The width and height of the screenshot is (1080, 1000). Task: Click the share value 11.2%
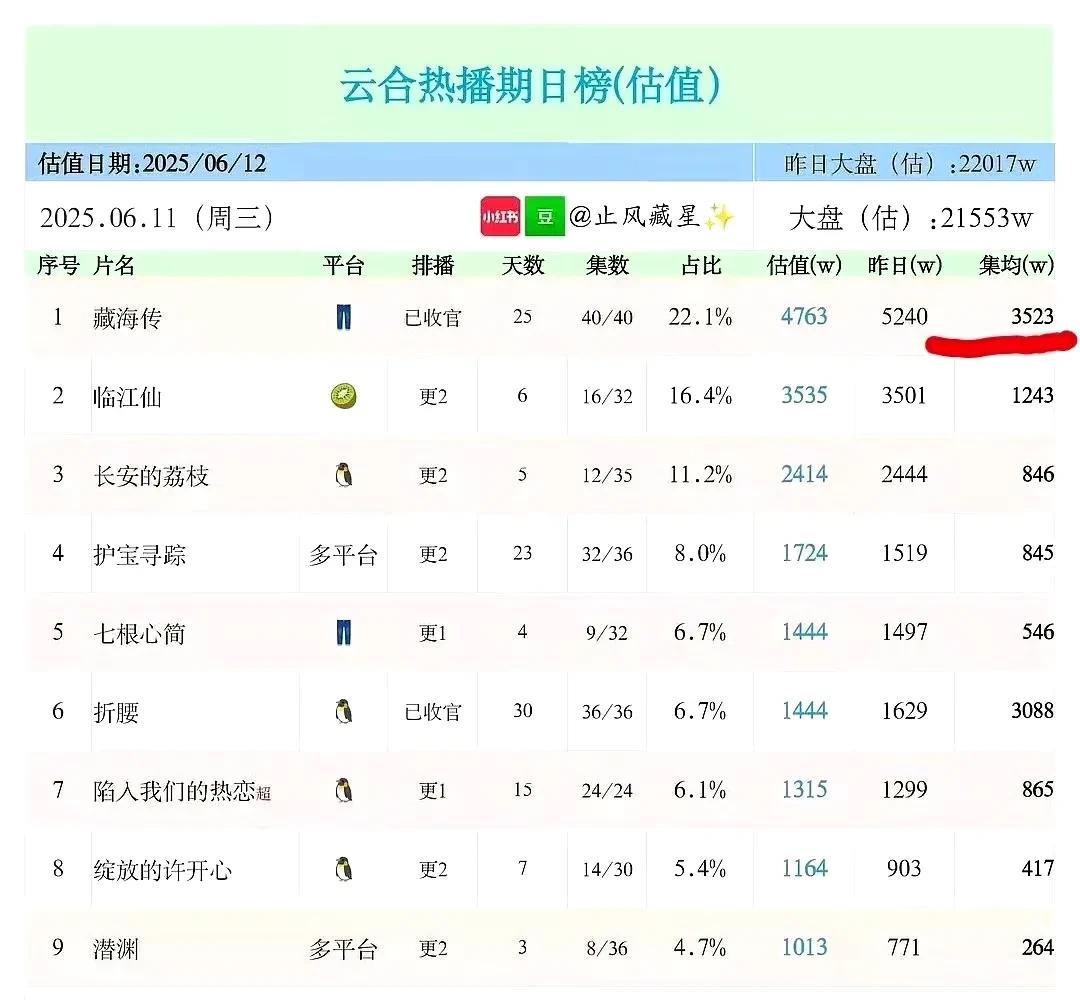[700, 475]
